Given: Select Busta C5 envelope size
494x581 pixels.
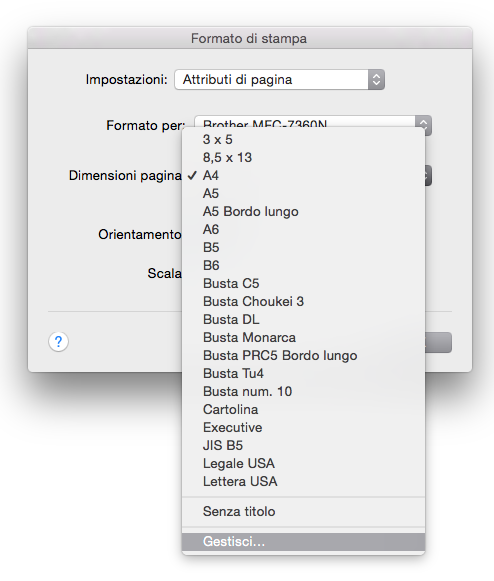Looking at the screenshot, I should (x=303, y=283).
